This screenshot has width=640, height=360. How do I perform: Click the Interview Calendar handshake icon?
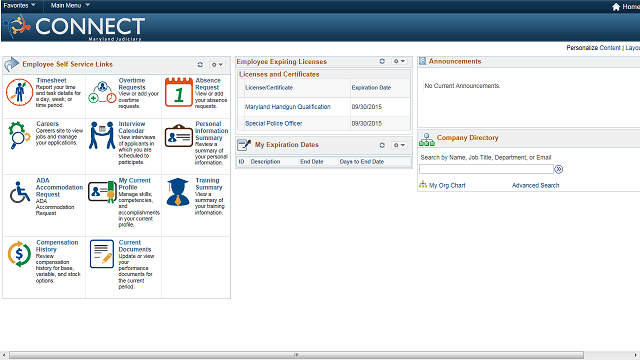pos(102,135)
